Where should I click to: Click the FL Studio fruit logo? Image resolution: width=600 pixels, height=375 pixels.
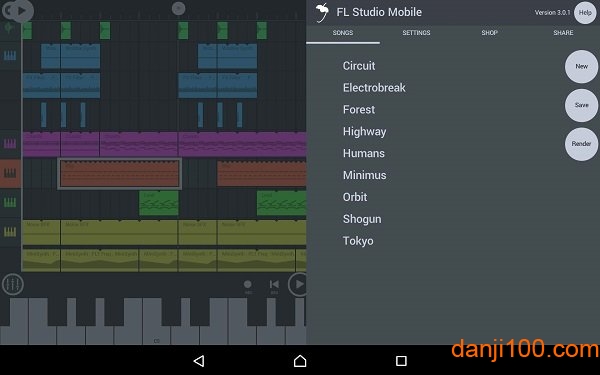click(322, 12)
